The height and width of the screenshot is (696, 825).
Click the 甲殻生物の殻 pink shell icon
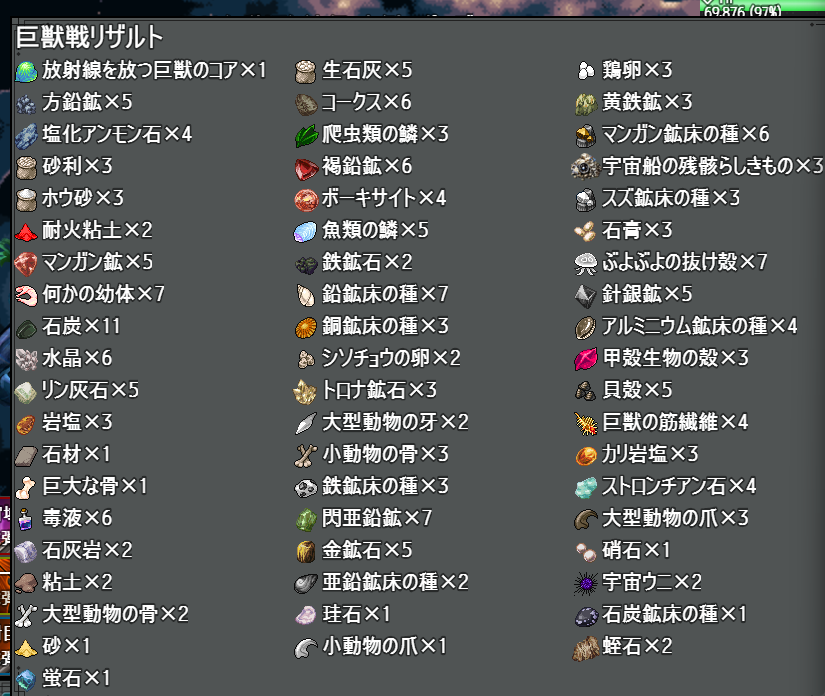coord(586,359)
